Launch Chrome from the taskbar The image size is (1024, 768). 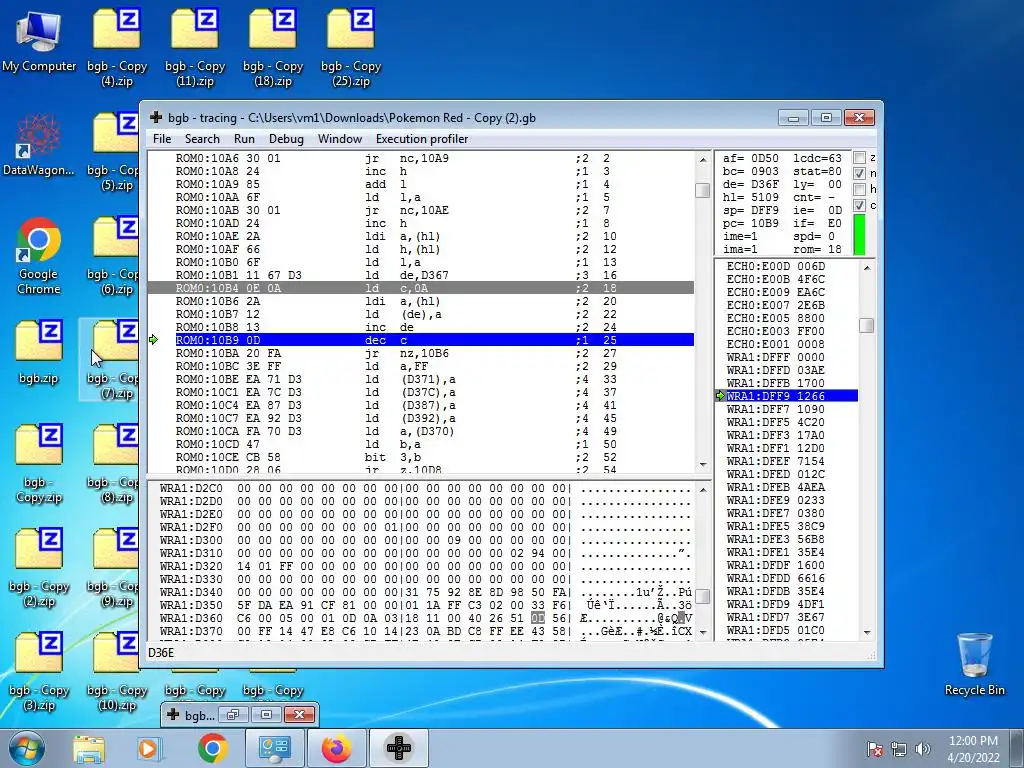click(212, 748)
